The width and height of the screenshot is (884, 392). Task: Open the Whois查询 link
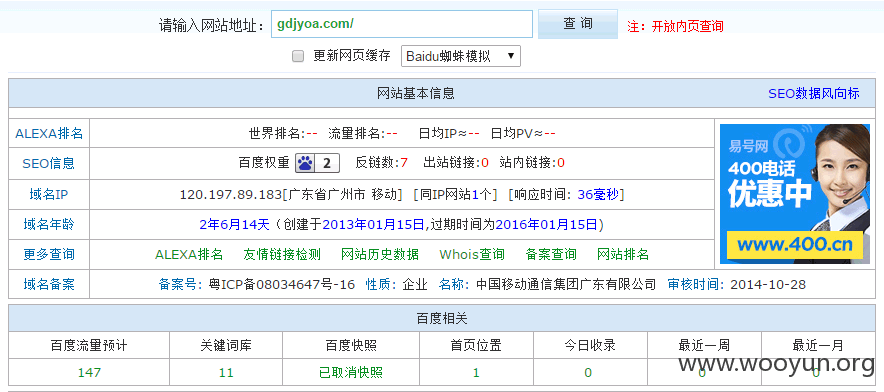click(x=472, y=254)
